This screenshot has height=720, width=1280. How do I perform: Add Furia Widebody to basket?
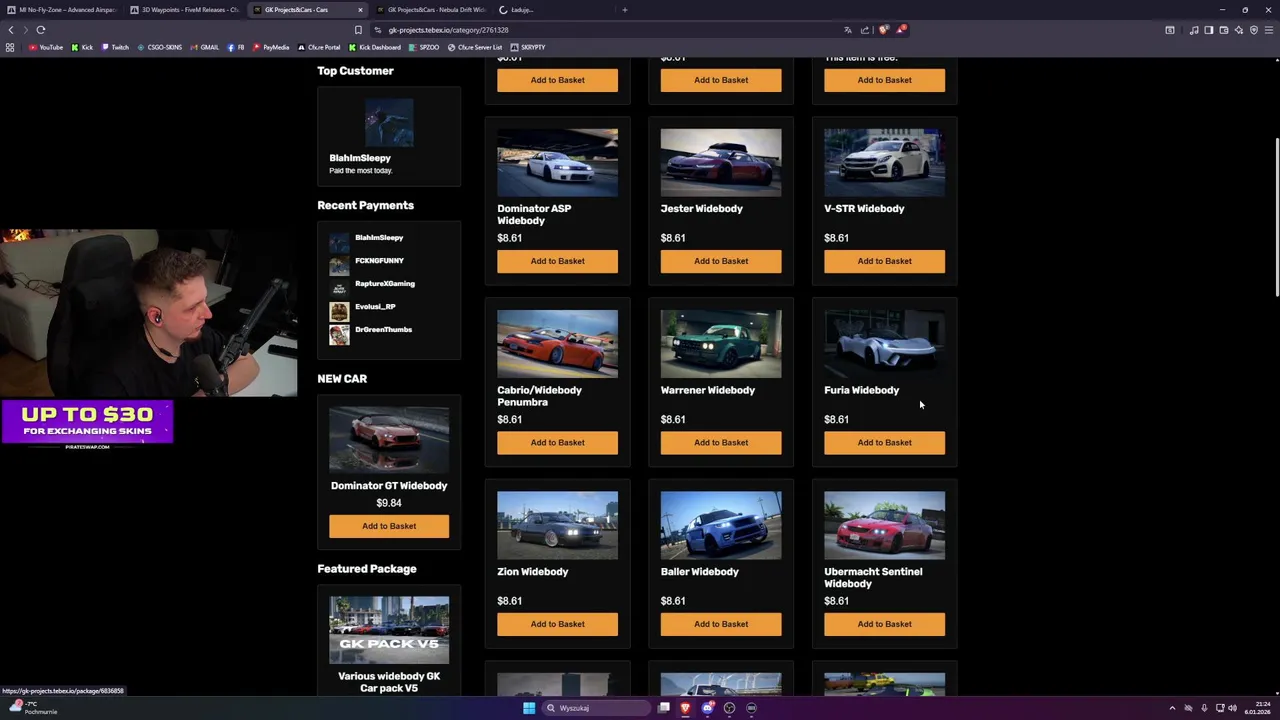point(884,442)
